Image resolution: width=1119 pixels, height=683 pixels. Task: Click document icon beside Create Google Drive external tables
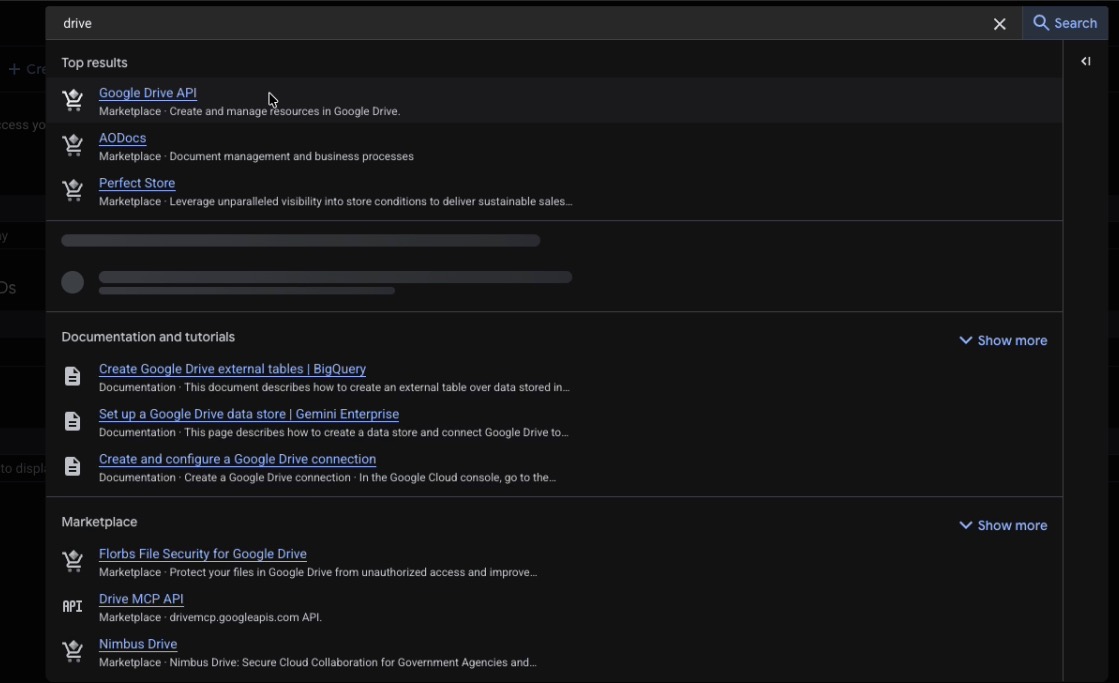pos(72,376)
